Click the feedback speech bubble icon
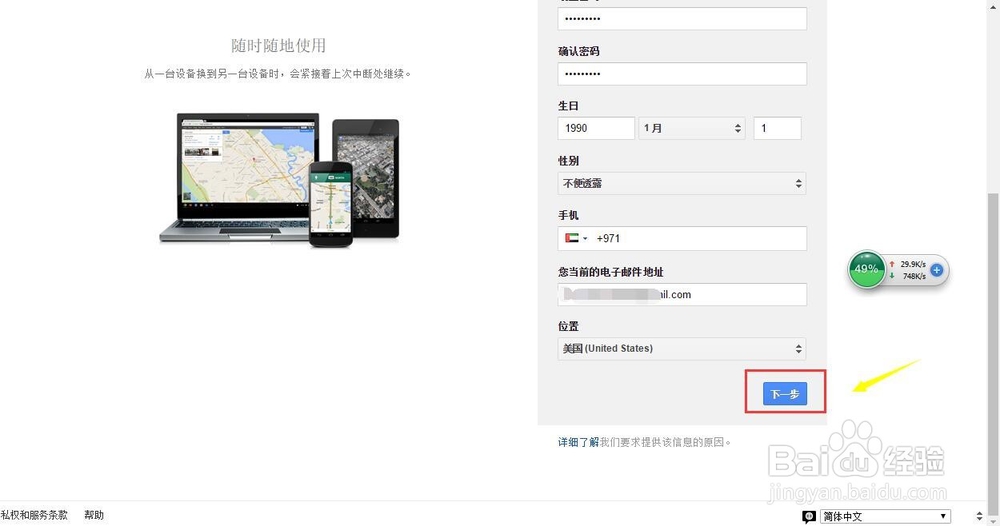Viewport: 1000px width, 526px height. 809,516
